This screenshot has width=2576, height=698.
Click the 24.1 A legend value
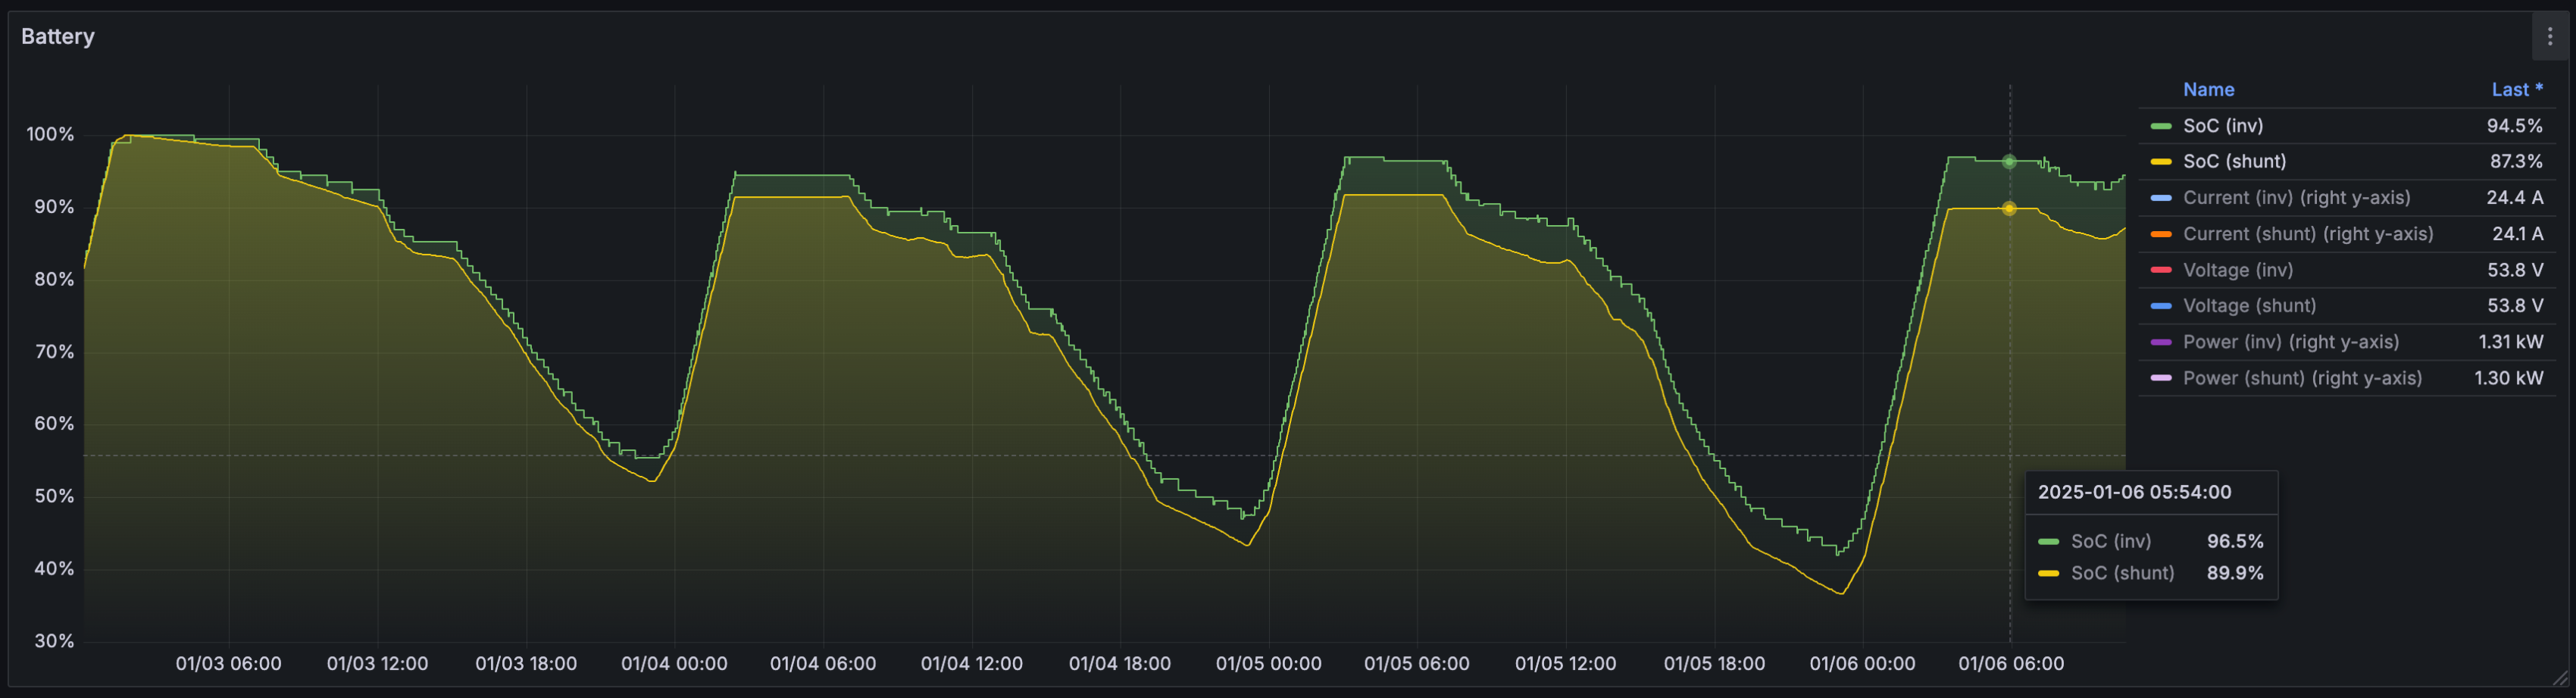click(2517, 234)
